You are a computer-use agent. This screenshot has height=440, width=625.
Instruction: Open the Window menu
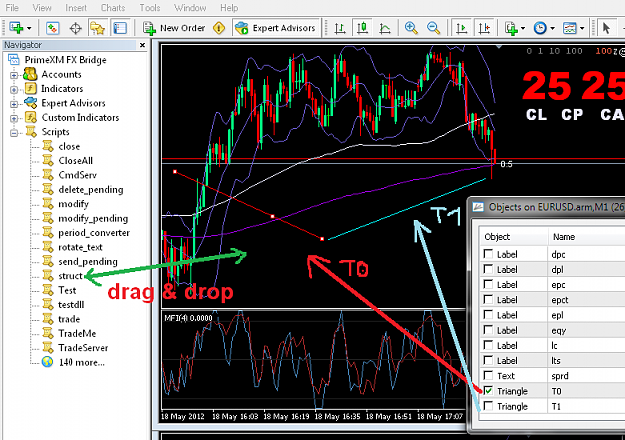(190, 8)
